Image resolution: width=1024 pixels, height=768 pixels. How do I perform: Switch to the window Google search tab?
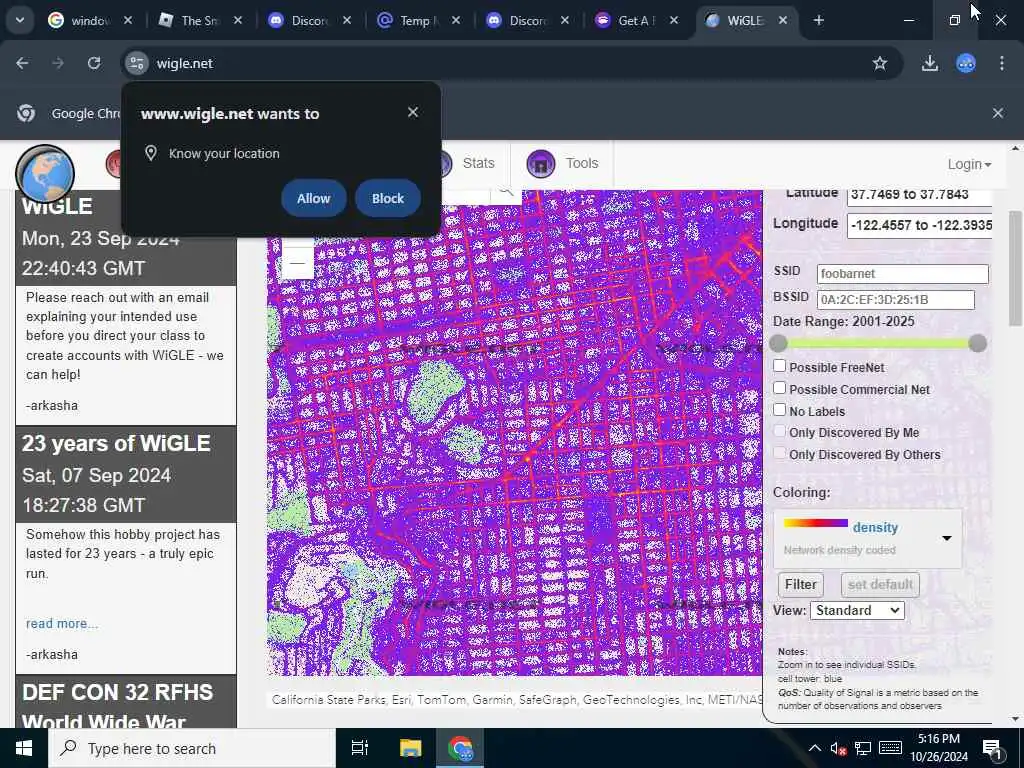(89, 20)
